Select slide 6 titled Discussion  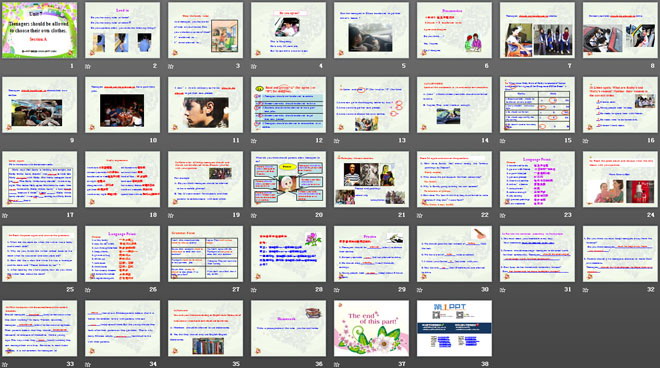point(454,30)
